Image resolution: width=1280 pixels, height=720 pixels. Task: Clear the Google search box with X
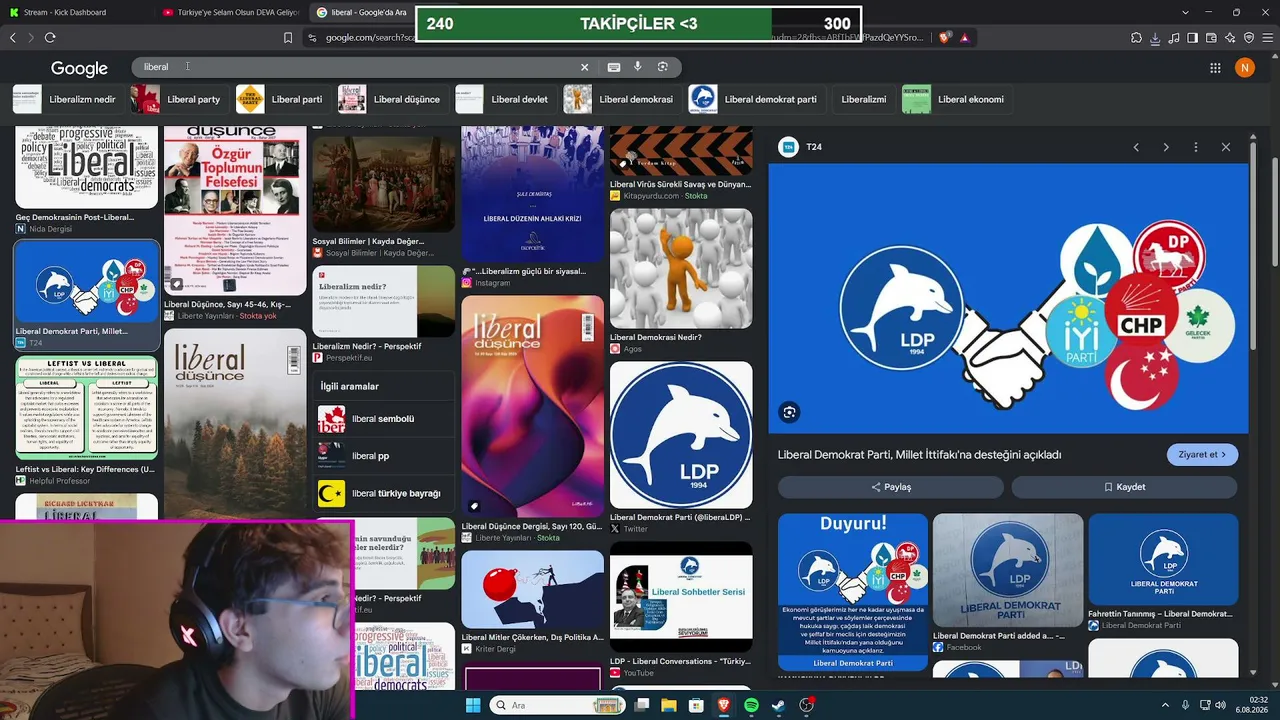(585, 67)
